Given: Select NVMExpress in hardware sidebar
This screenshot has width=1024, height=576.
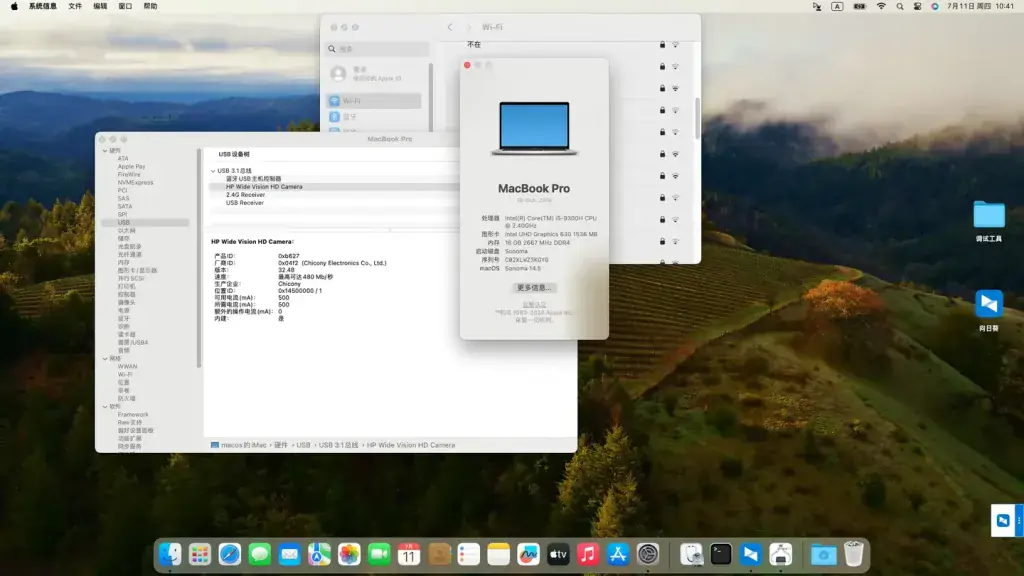Looking at the screenshot, I should pyautogui.click(x=135, y=182).
